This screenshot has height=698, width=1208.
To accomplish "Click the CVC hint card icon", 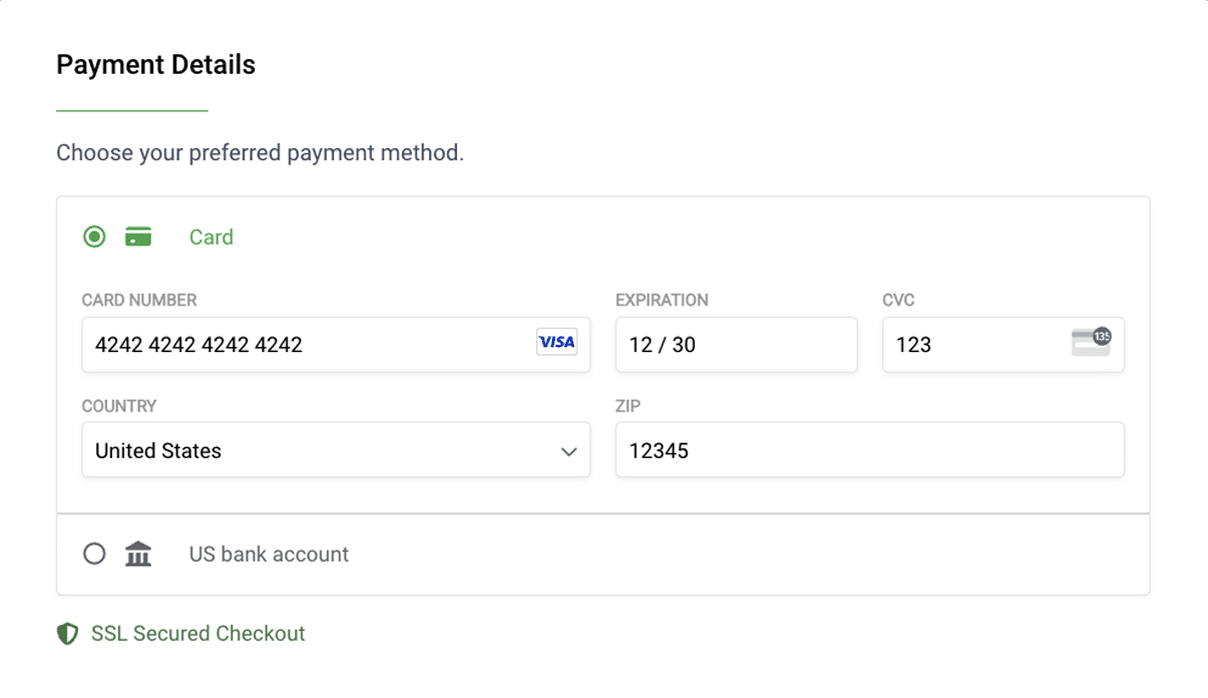I will (1091, 342).
